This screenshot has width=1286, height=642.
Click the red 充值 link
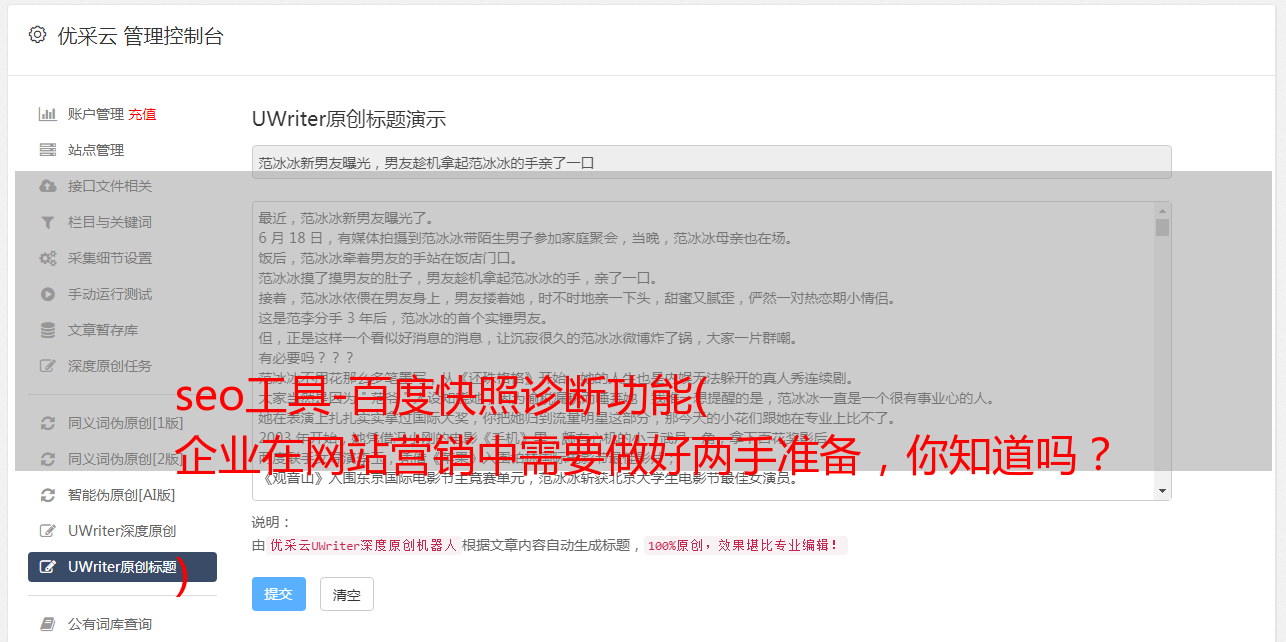(x=142, y=114)
